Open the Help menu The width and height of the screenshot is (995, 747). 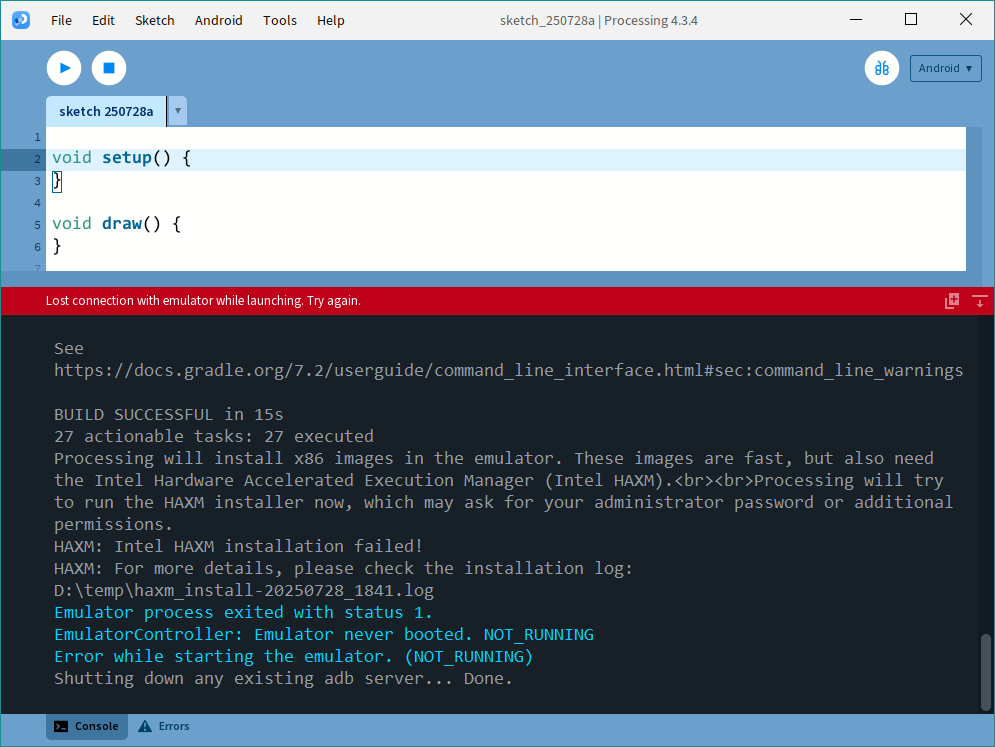[x=331, y=20]
